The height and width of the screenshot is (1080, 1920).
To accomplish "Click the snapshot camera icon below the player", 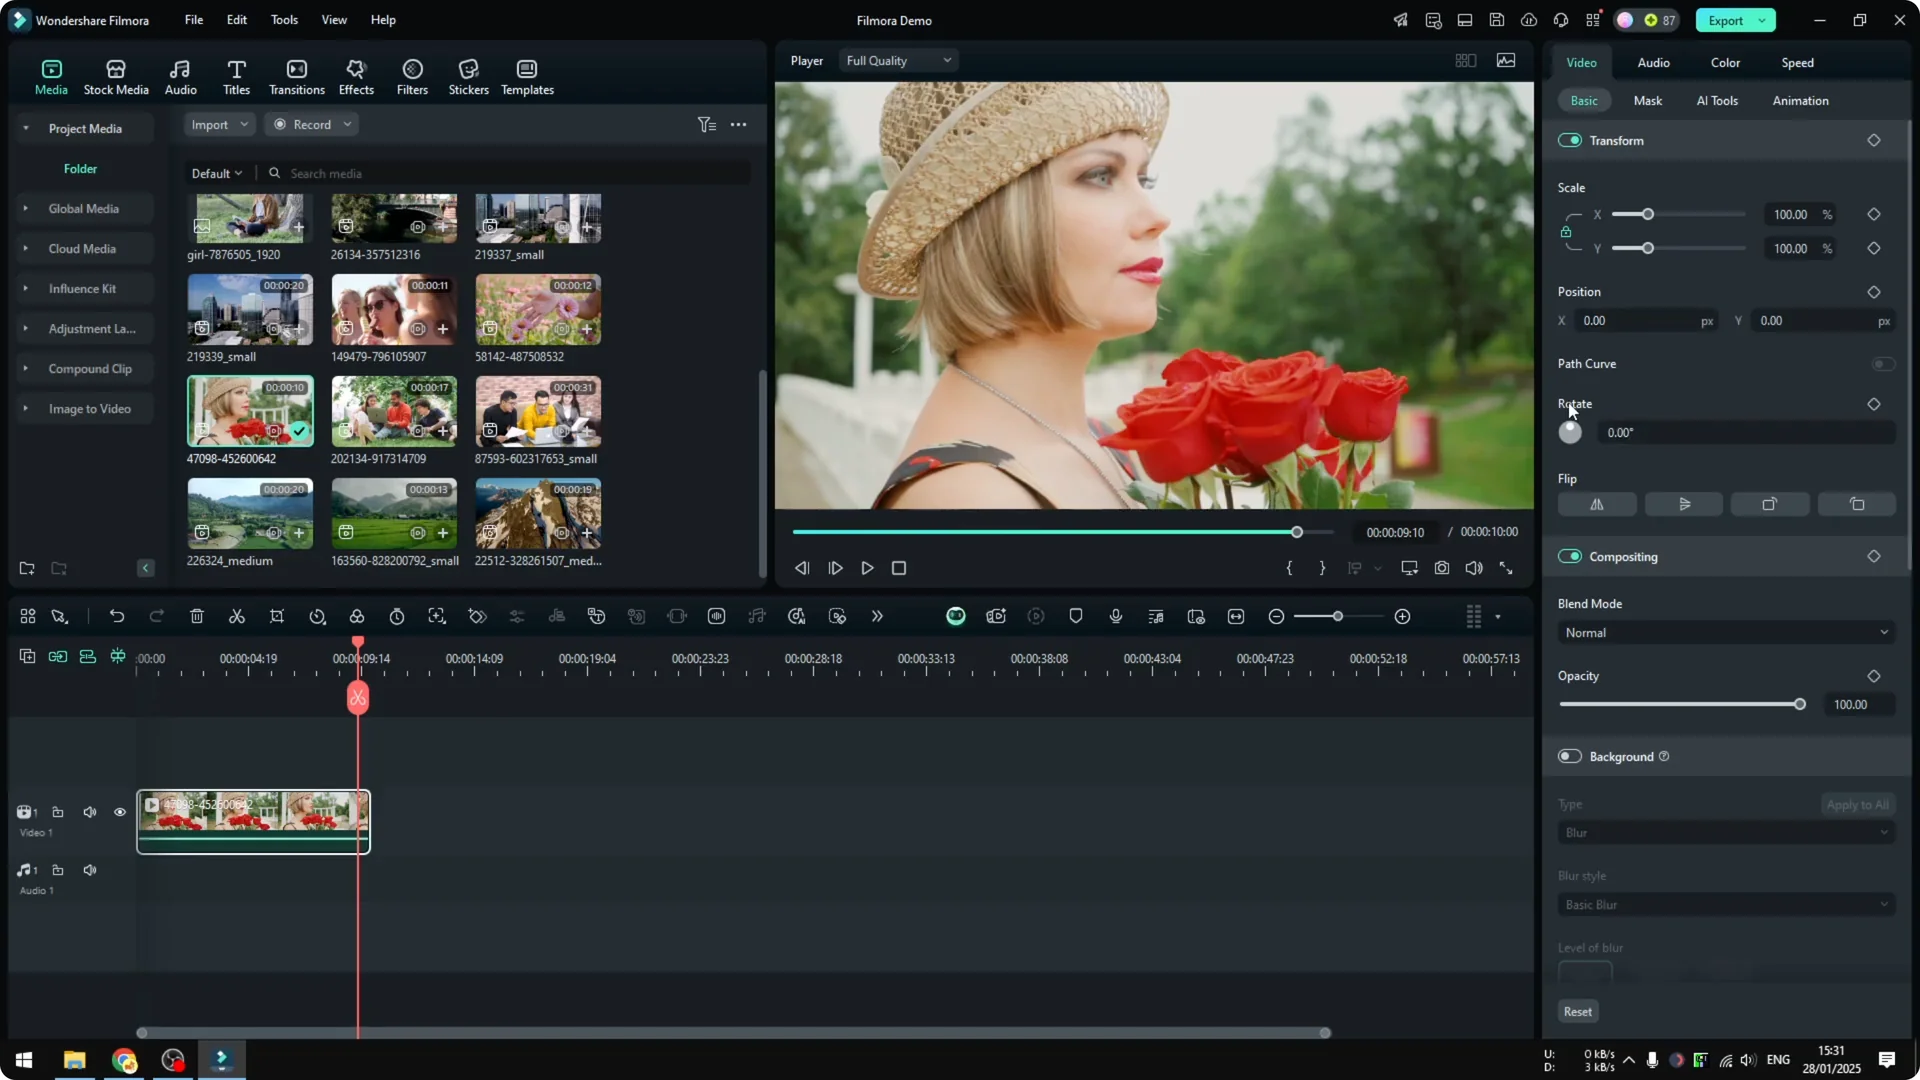I will tap(1441, 568).
